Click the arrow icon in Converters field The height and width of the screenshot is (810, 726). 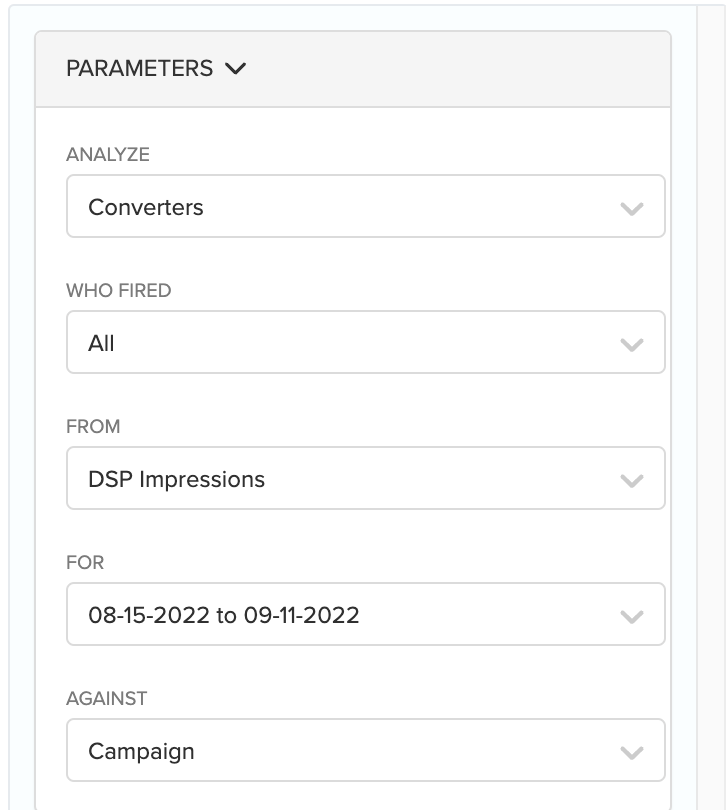click(631, 209)
